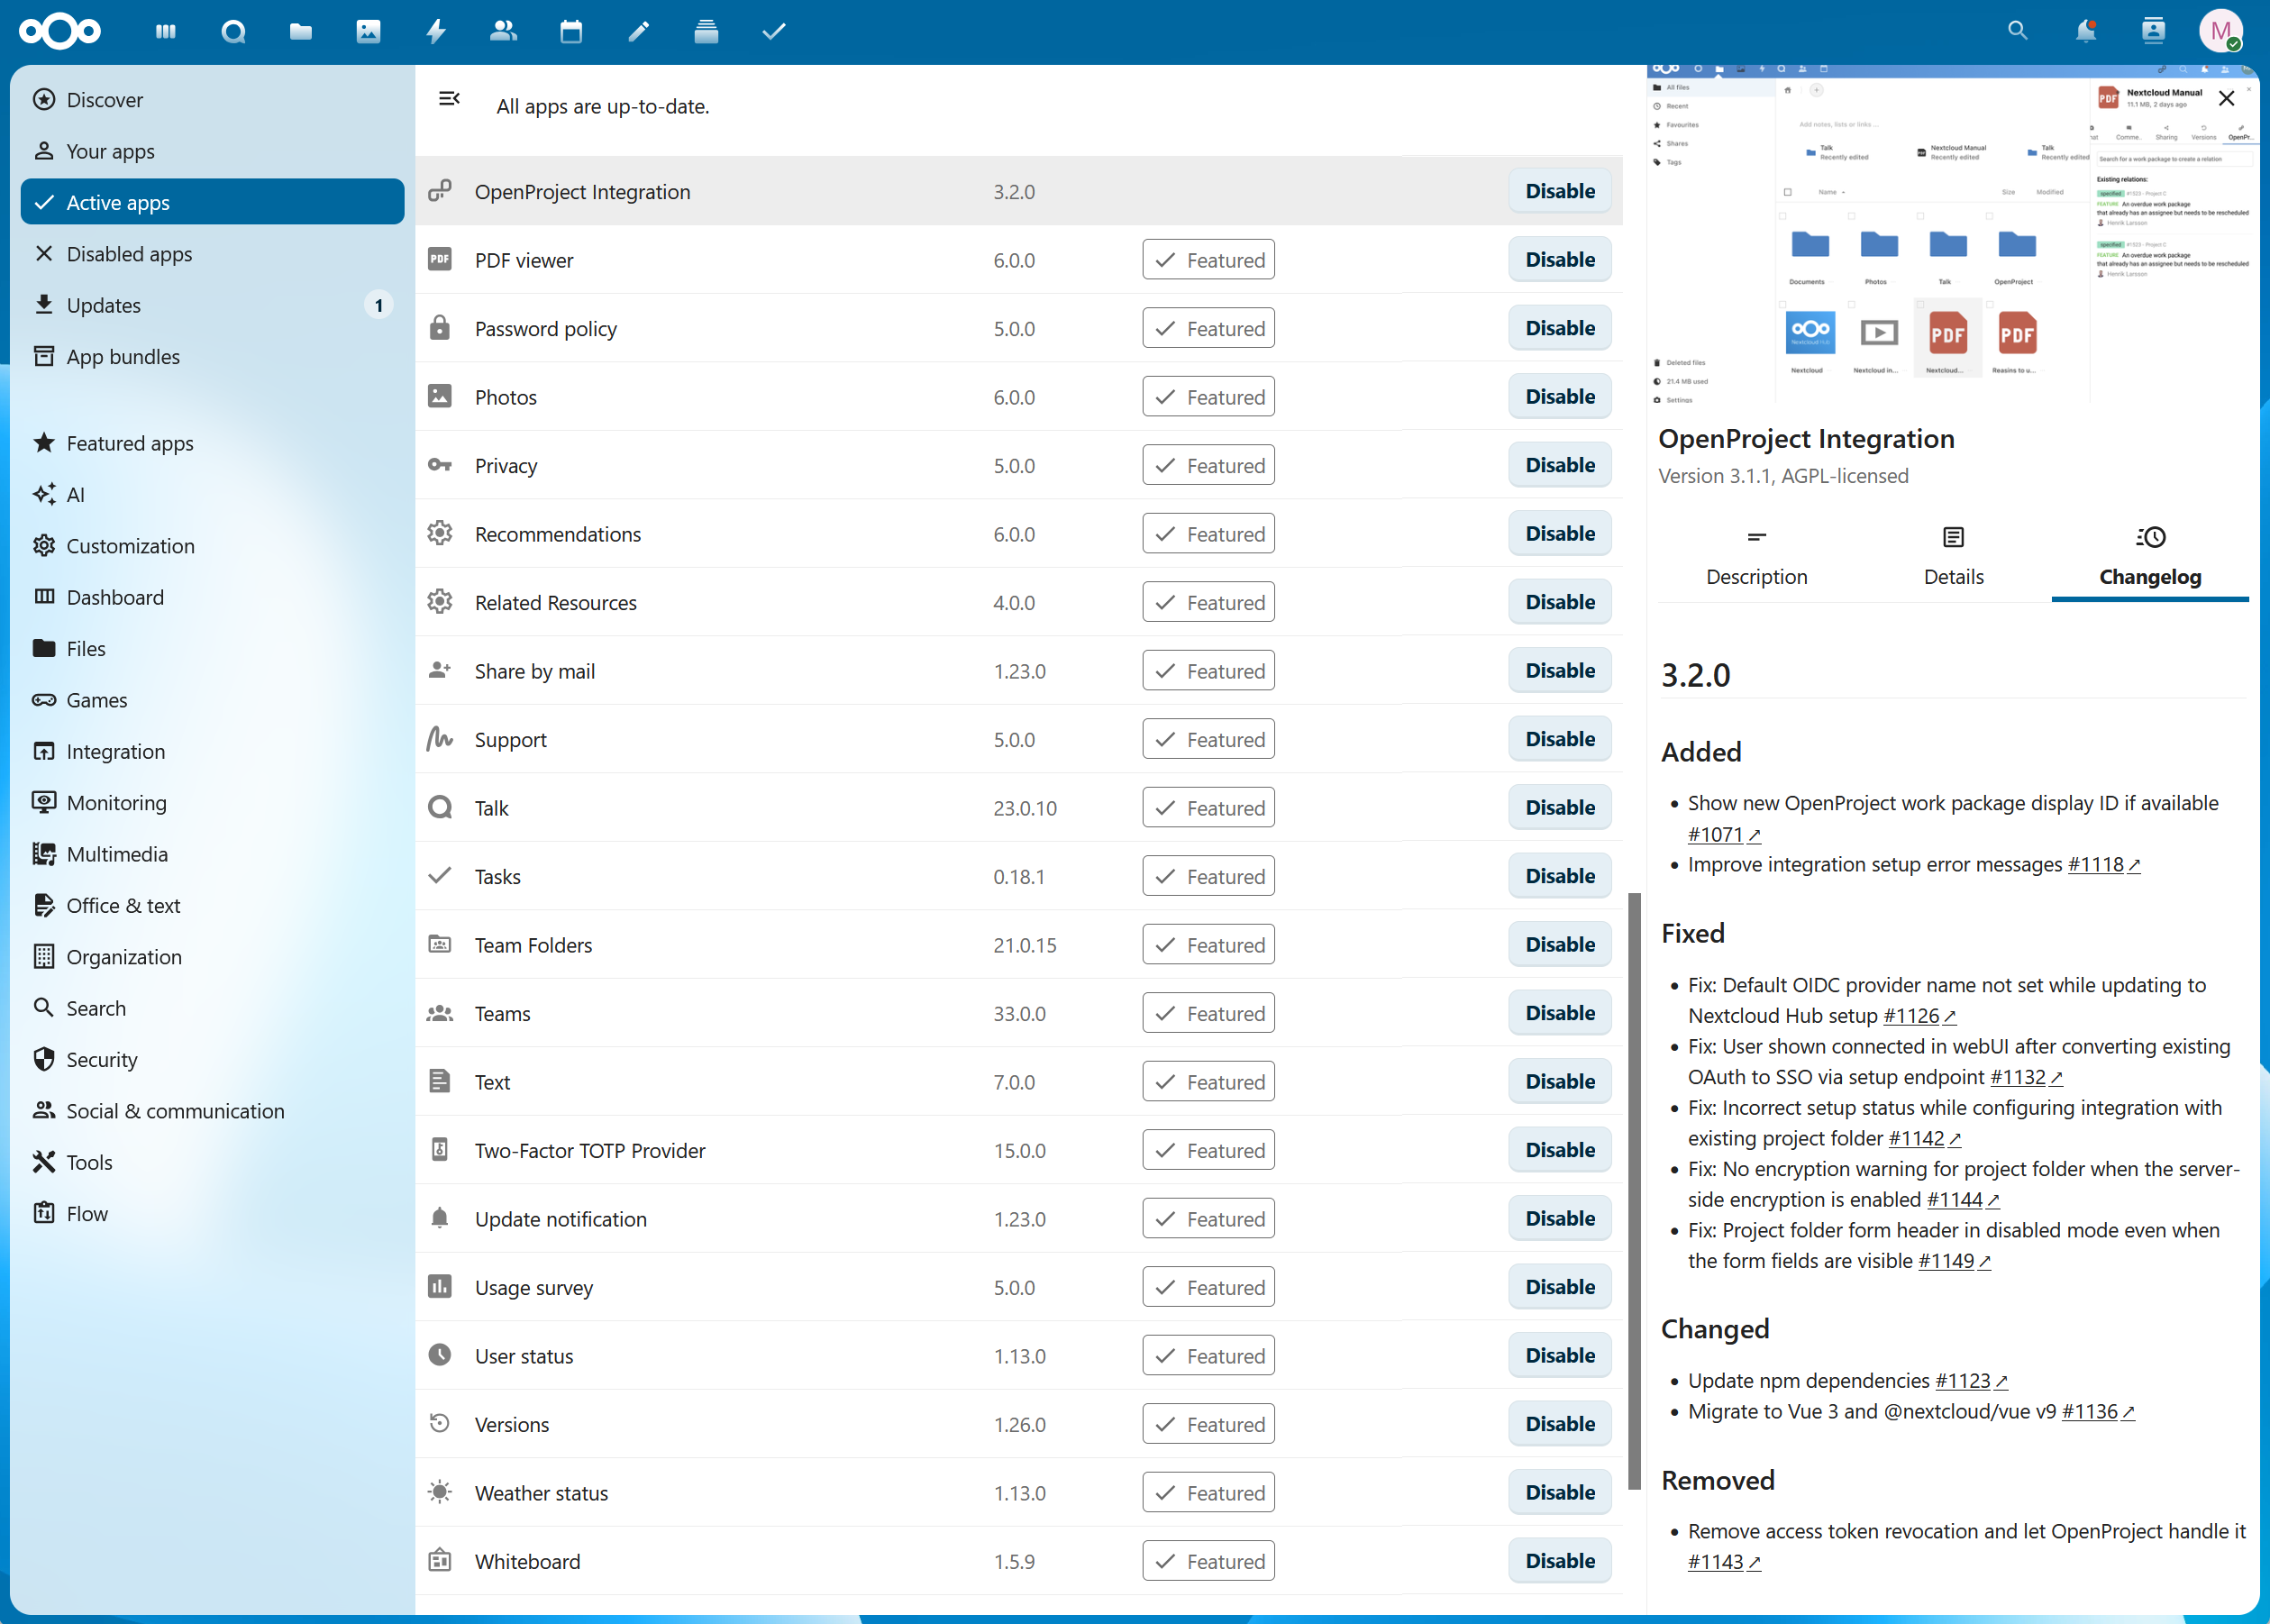The height and width of the screenshot is (1624, 2270).
Task: Disable the Talk app
Action: pos(1560,807)
